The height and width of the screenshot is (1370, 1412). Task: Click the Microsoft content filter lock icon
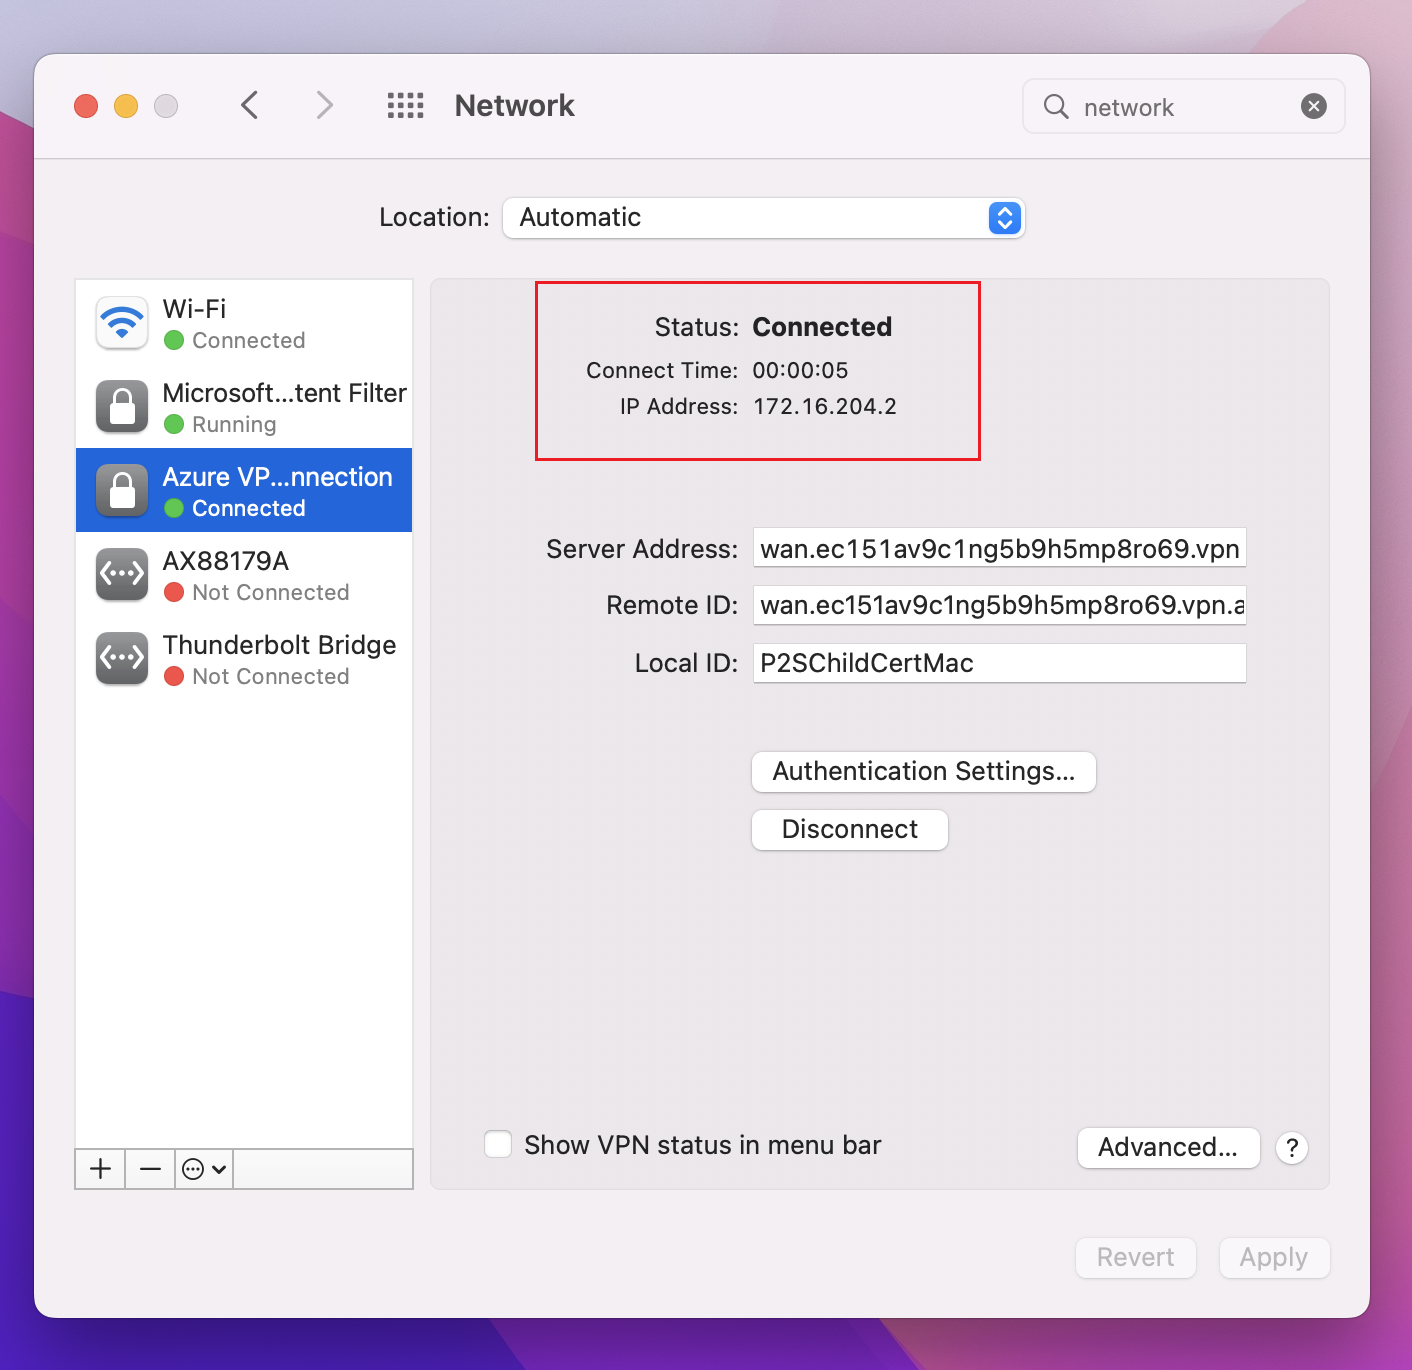point(122,407)
